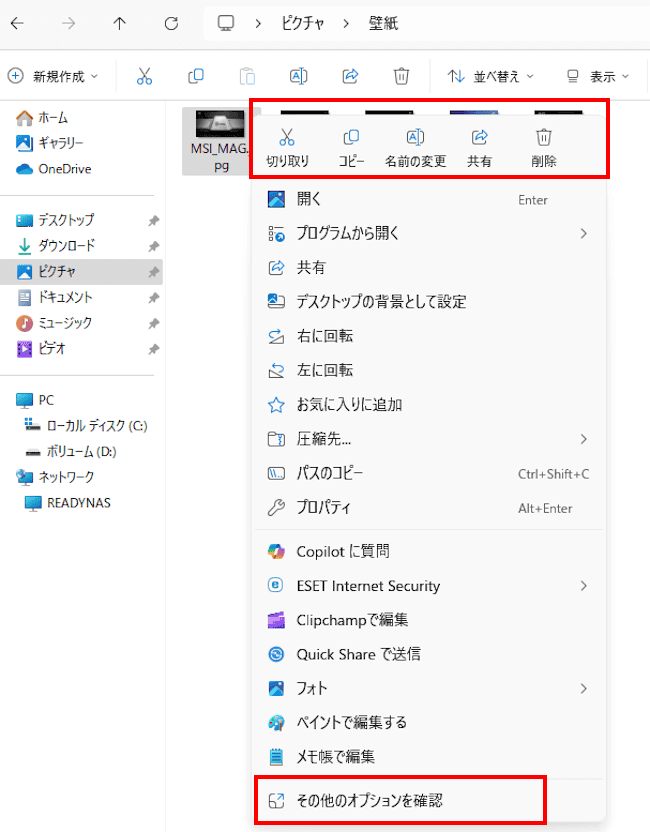The height and width of the screenshot is (832, 650).
Task: Click the toolbar scissors cut icon
Action: [144, 76]
